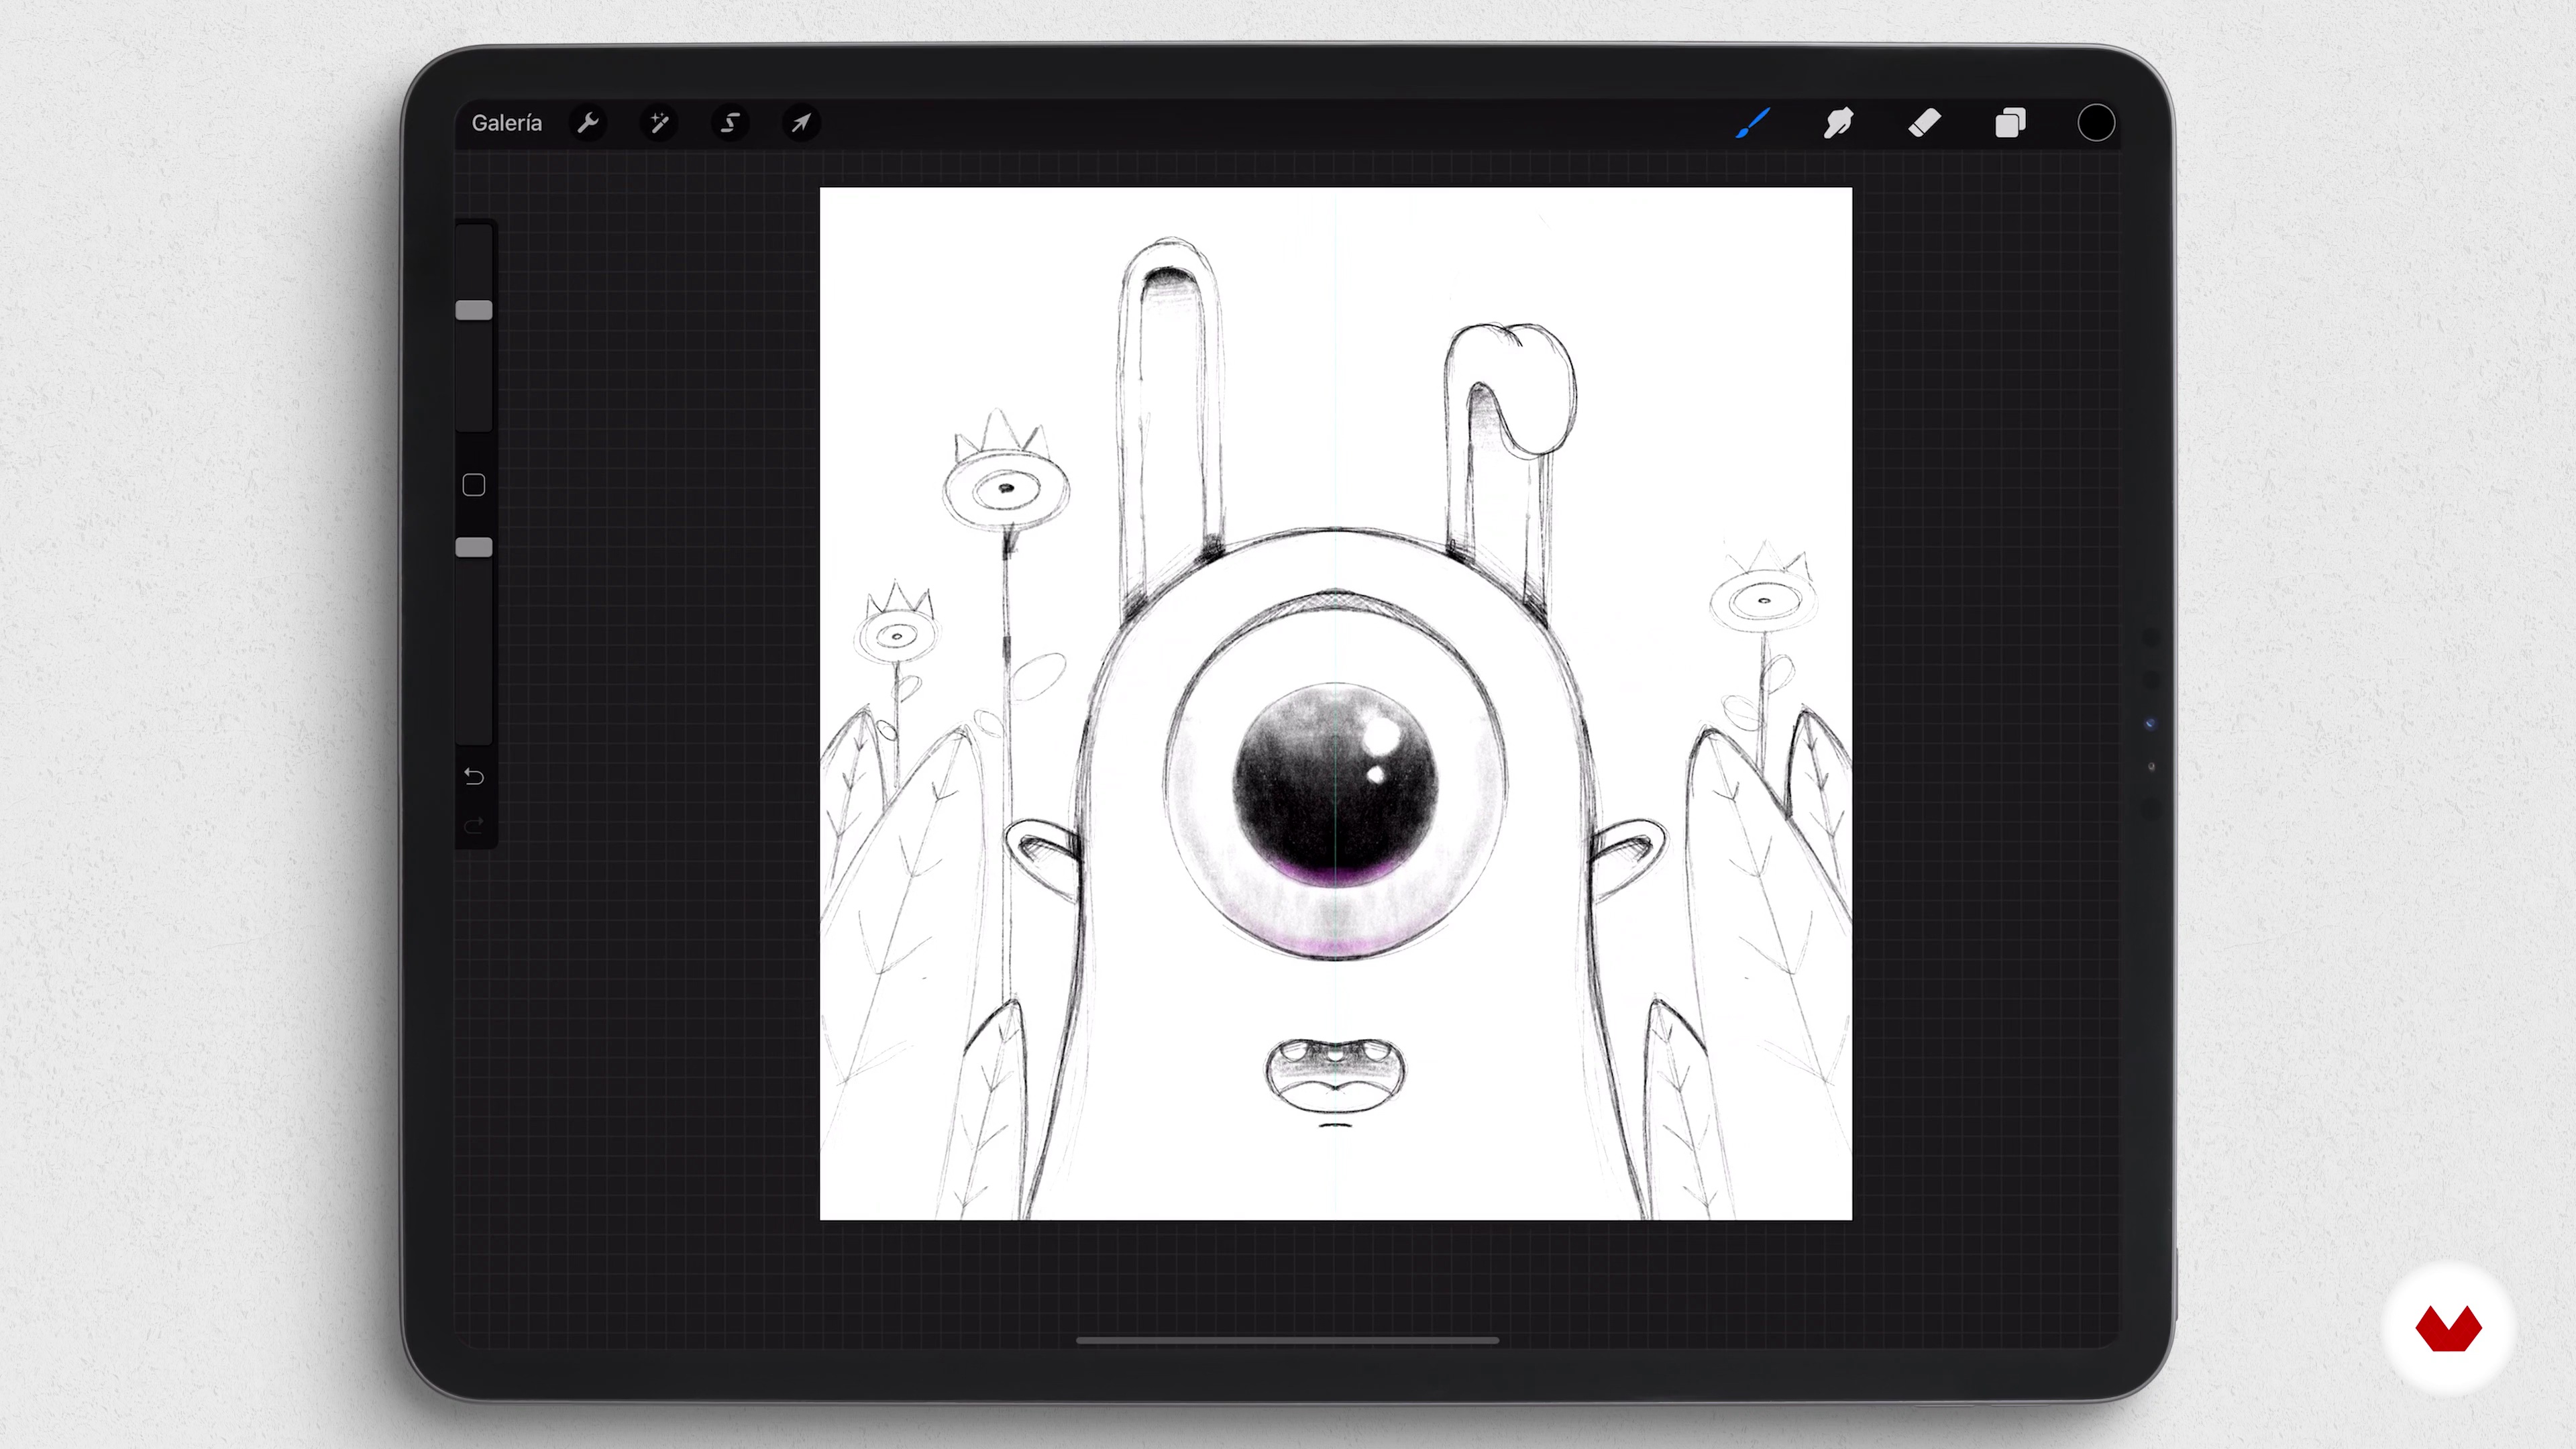This screenshot has width=2576, height=1449.
Task: Select the Brush tool
Action: coord(1753,123)
